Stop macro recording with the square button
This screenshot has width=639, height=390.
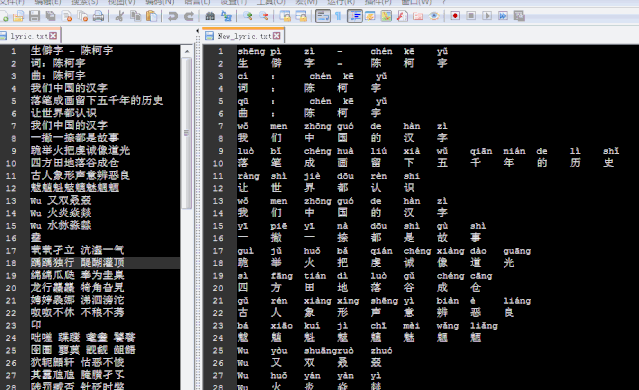coord(471,16)
